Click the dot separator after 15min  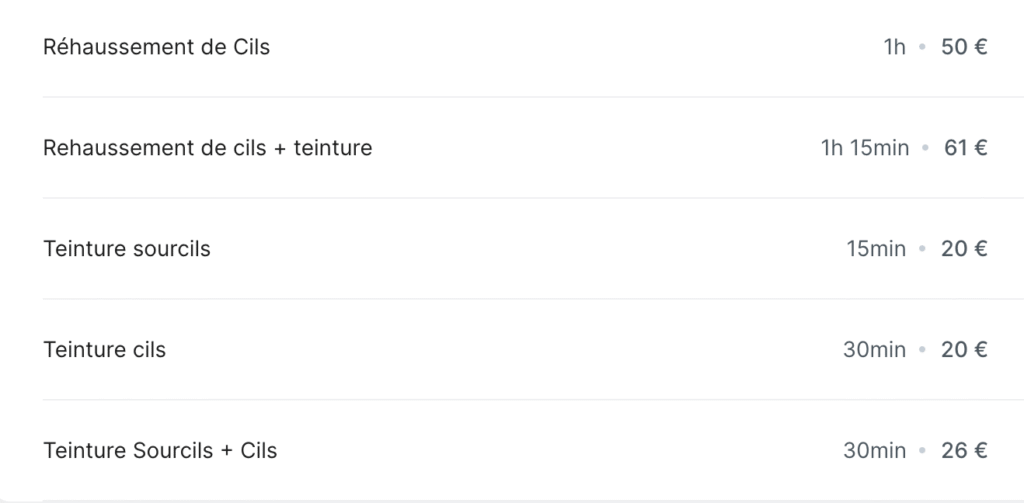[922, 249]
